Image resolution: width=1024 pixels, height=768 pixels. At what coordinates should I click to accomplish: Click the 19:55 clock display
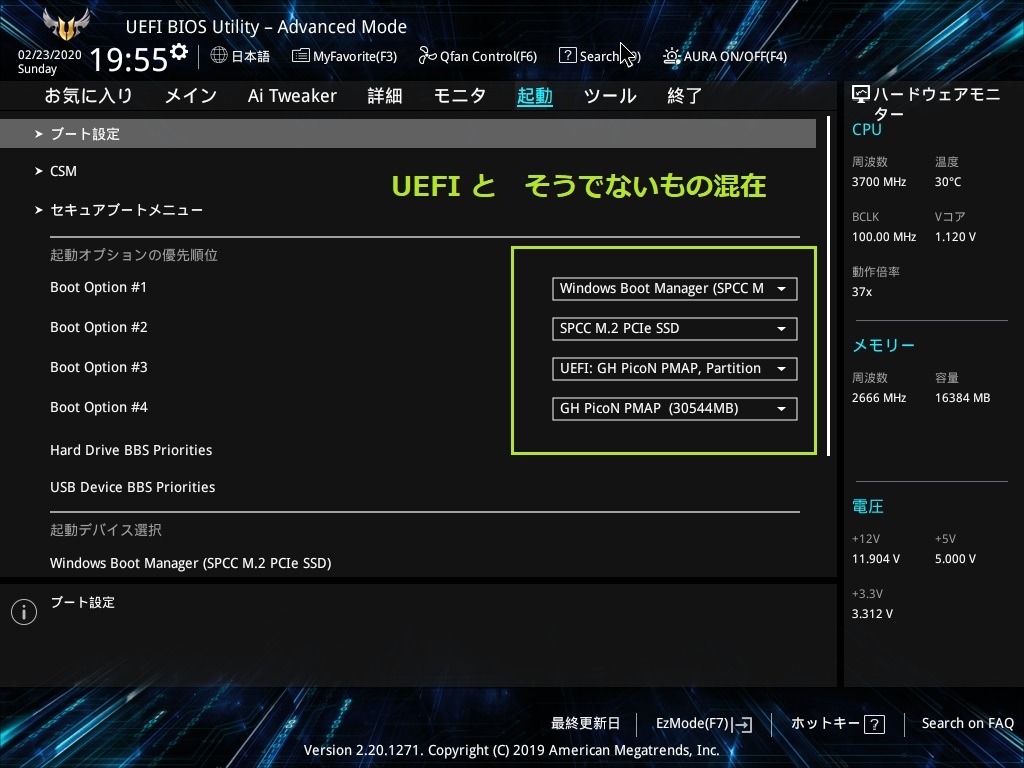click(129, 59)
